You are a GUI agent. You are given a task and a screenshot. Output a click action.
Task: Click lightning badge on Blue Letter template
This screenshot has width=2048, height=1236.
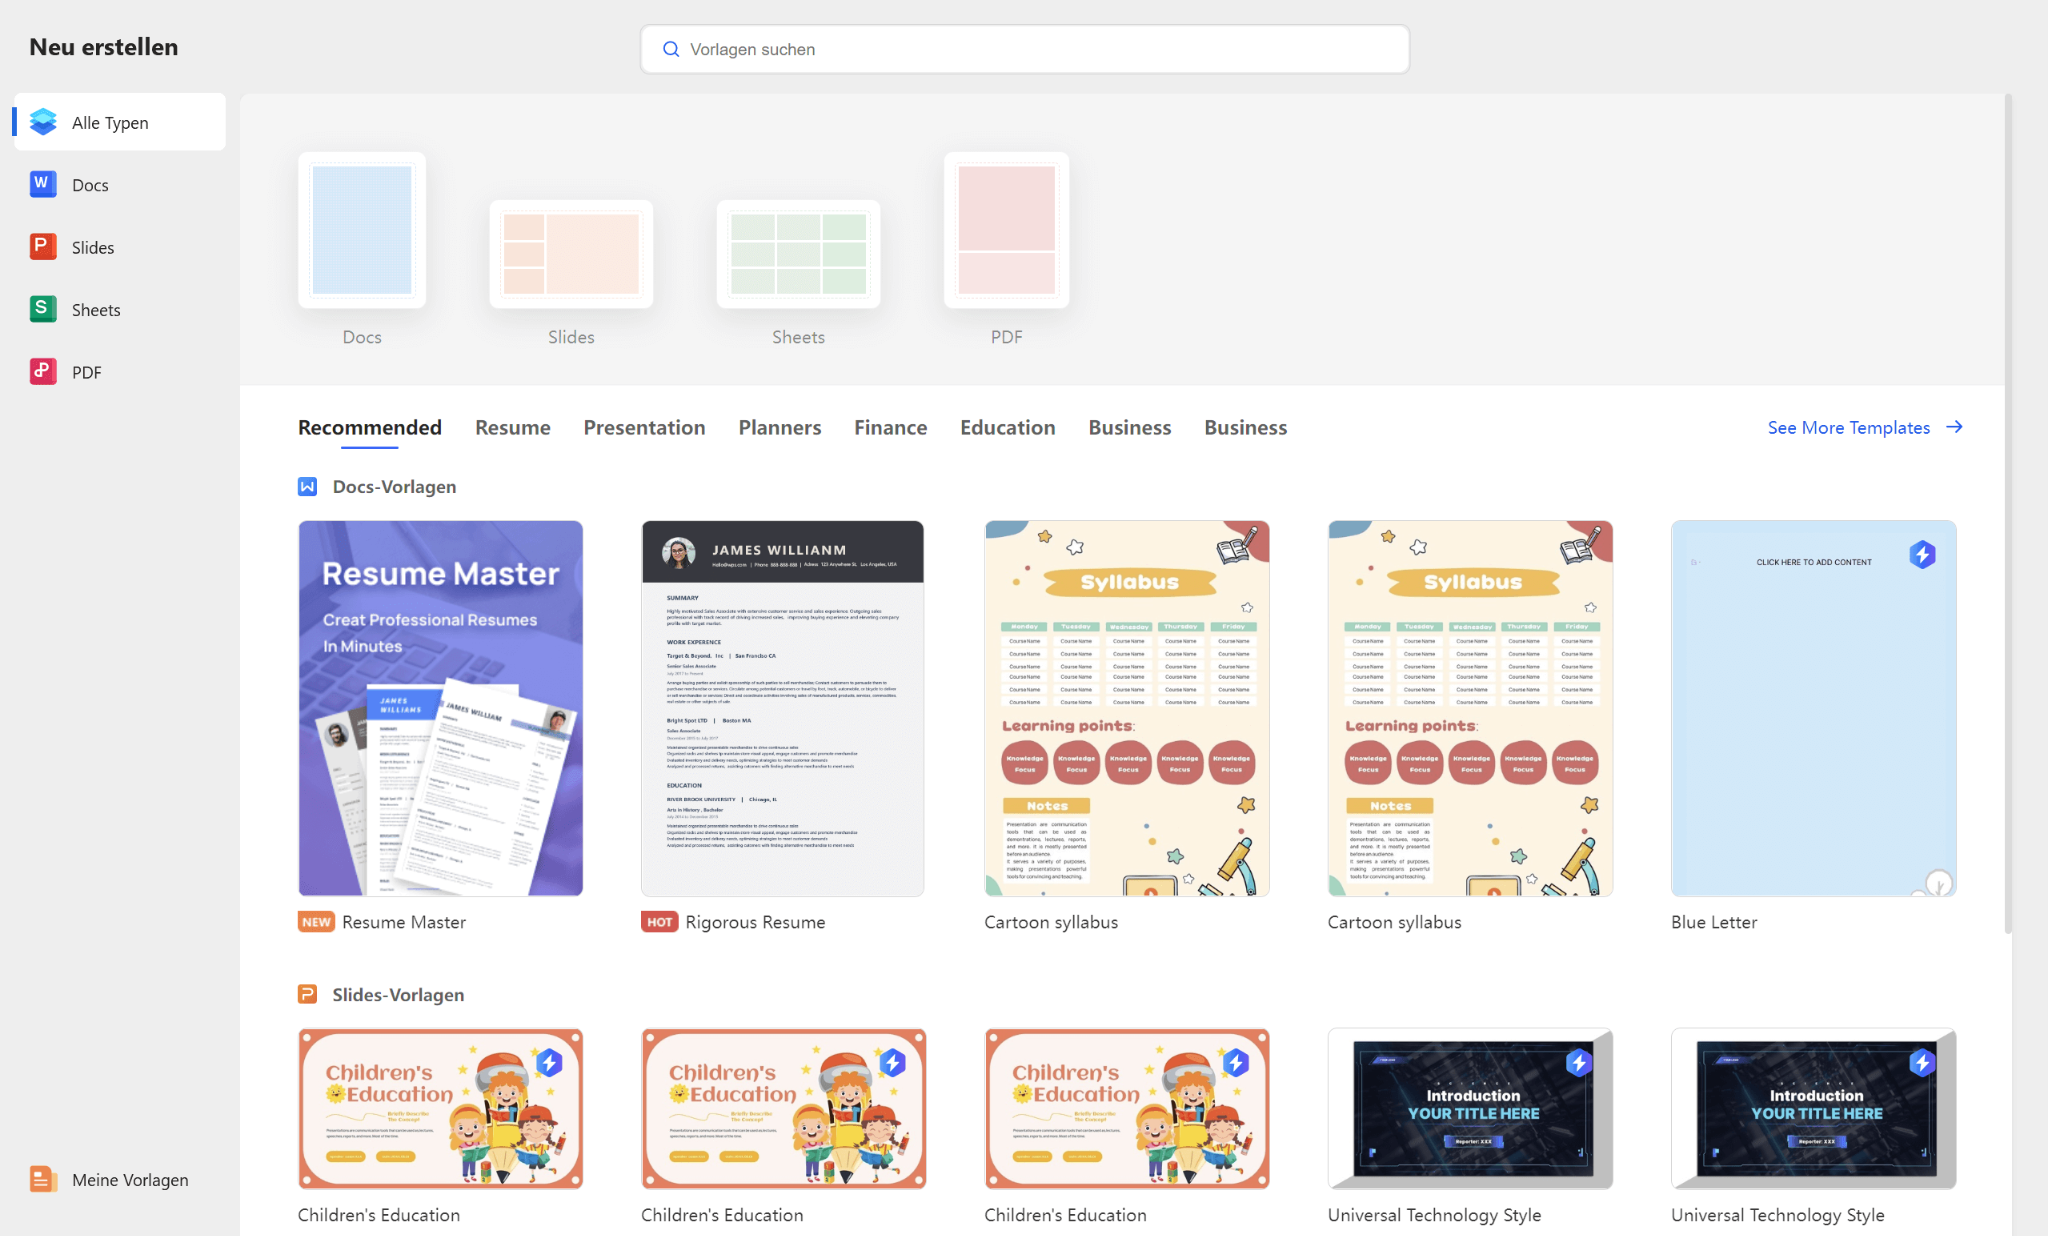pyautogui.click(x=1922, y=555)
